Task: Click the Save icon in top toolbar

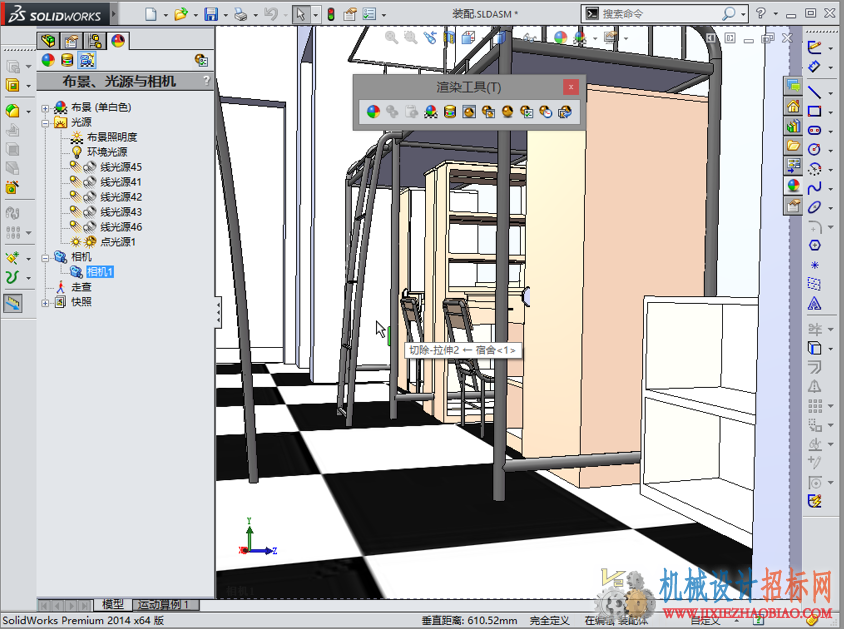Action: (x=211, y=14)
